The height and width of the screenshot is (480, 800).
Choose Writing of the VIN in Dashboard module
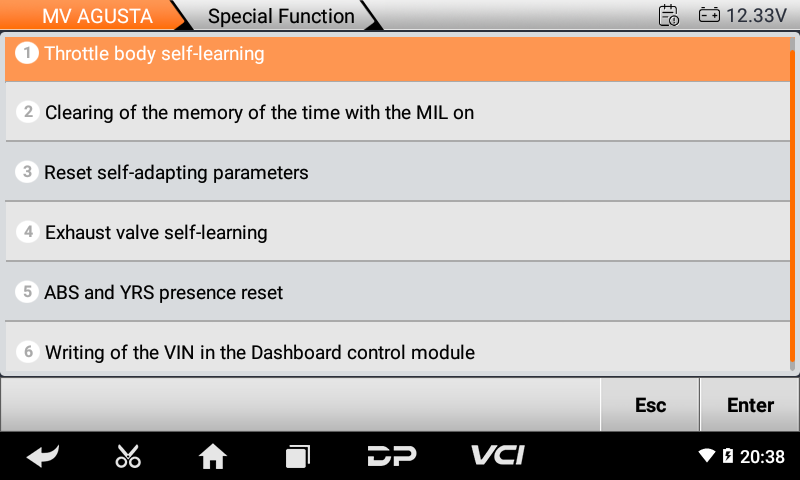pyautogui.click(x=400, y=351)
